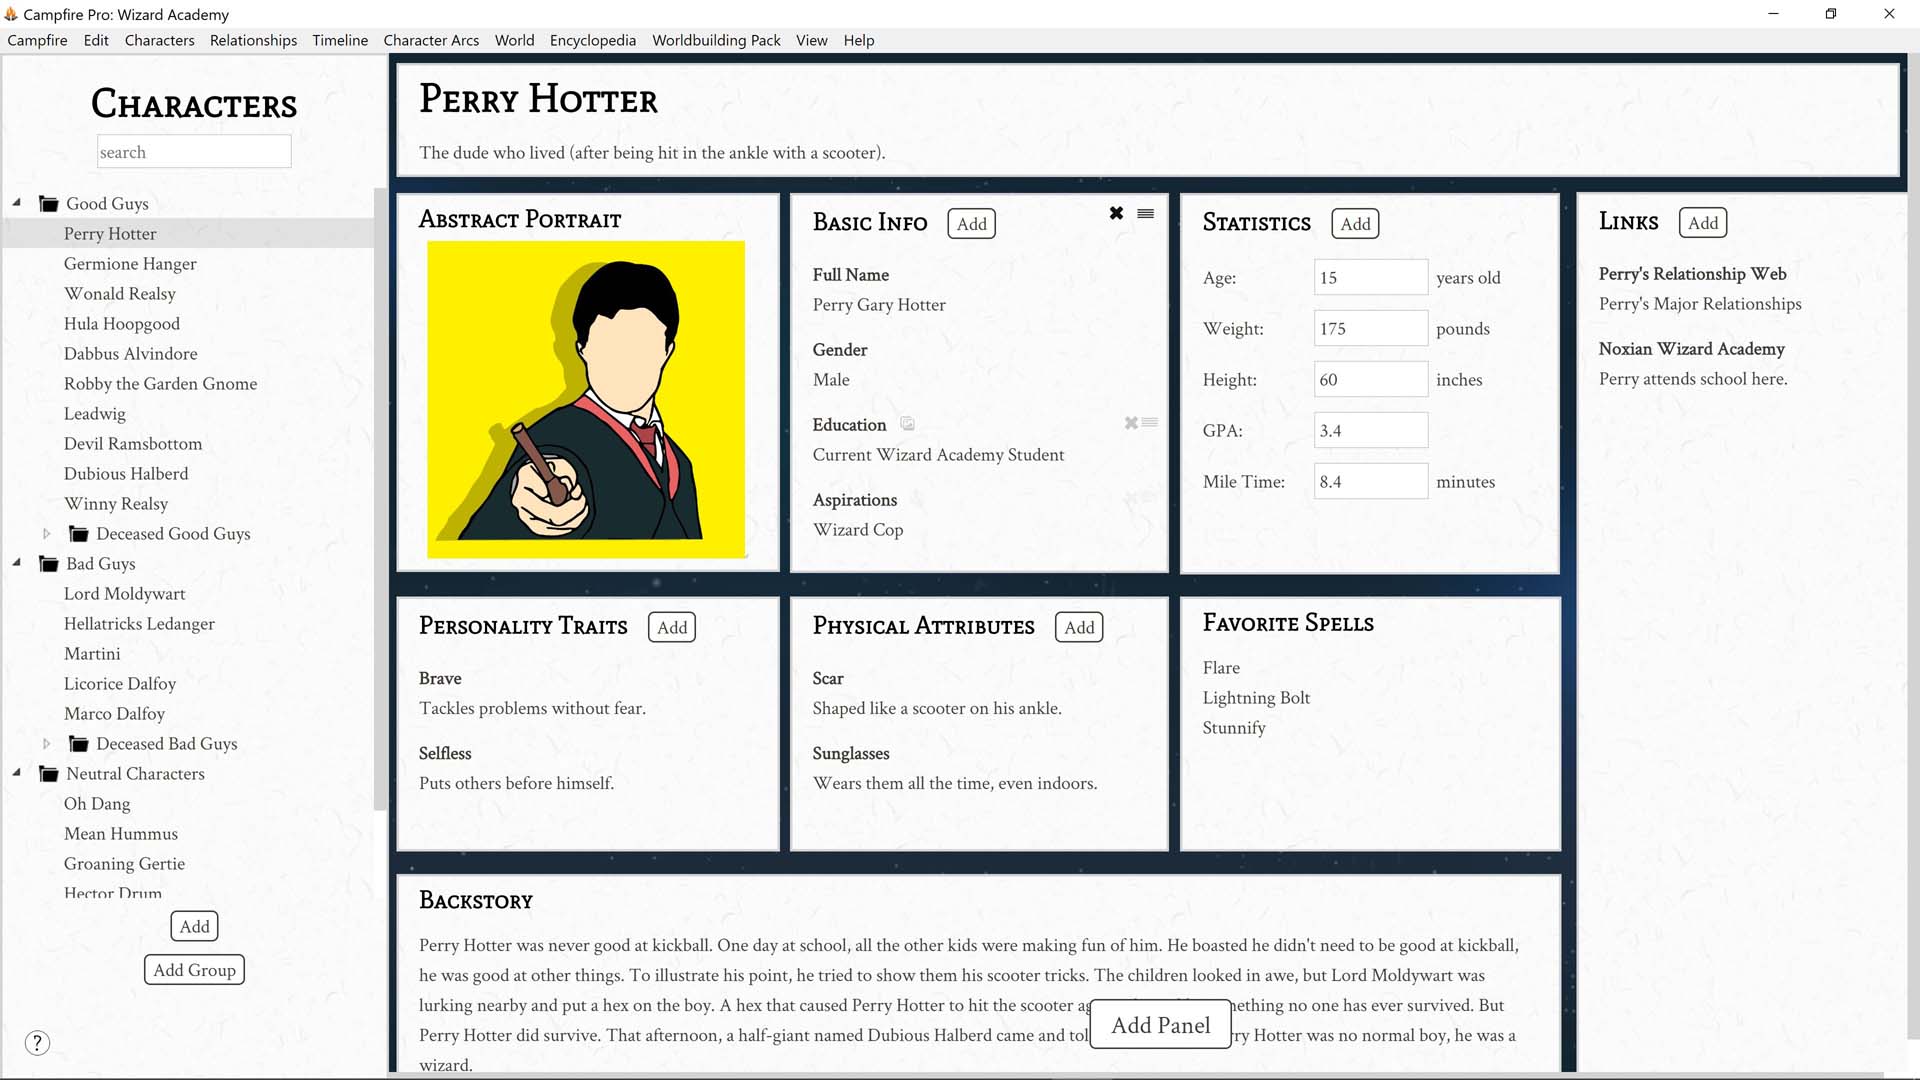Screen dimensions: 1920x1080
Task: Collapse the Neutral Characters group arrow
Action: 17,773
